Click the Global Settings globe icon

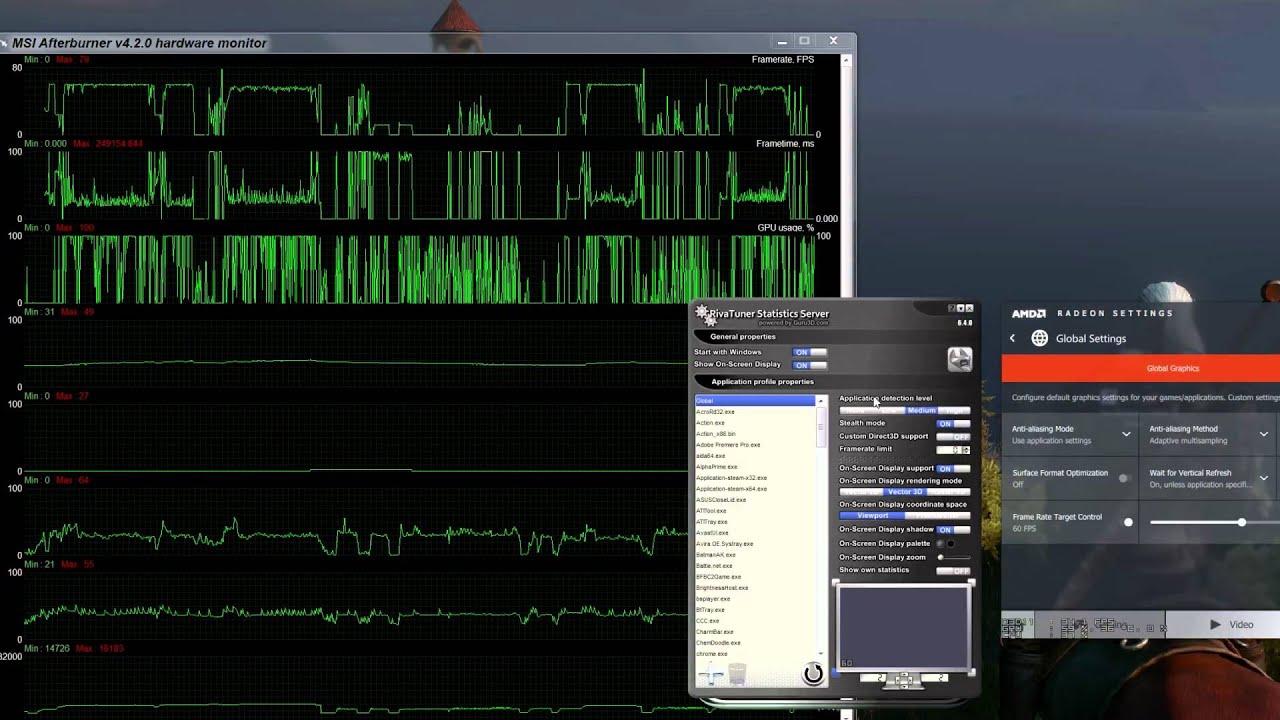coord(1040,338)
